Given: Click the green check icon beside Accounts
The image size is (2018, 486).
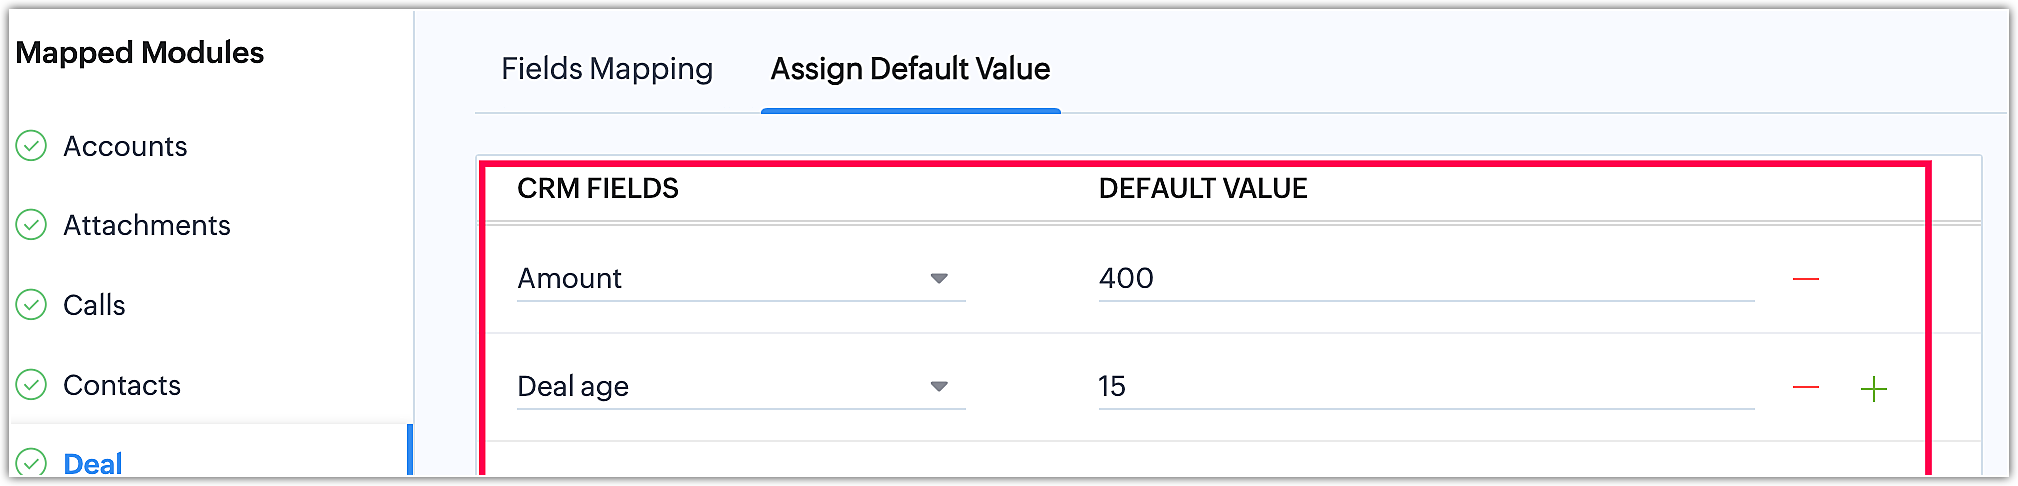Looking at the screenshot, I should click(x=32, y=146).
